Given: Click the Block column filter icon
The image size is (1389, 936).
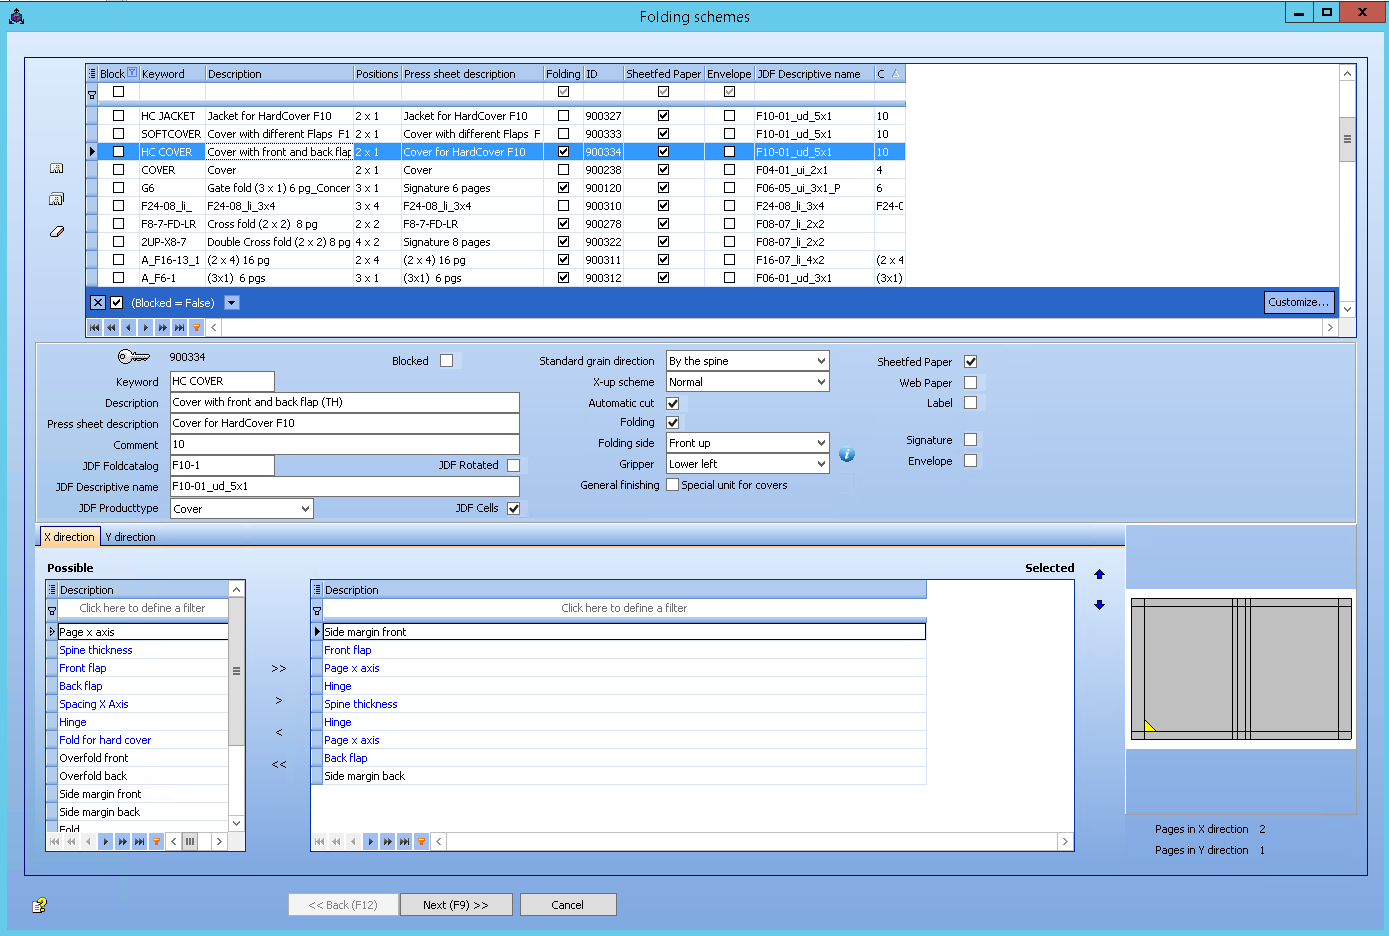Looking at the screenshot, I should [x=131, y=73].
